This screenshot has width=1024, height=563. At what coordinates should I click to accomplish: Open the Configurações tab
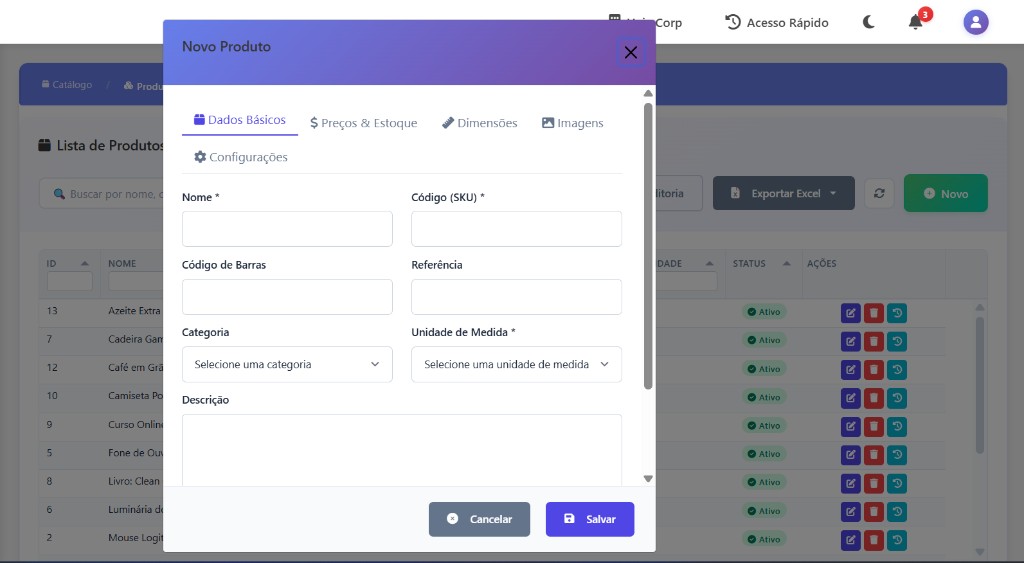coord(241,157)
